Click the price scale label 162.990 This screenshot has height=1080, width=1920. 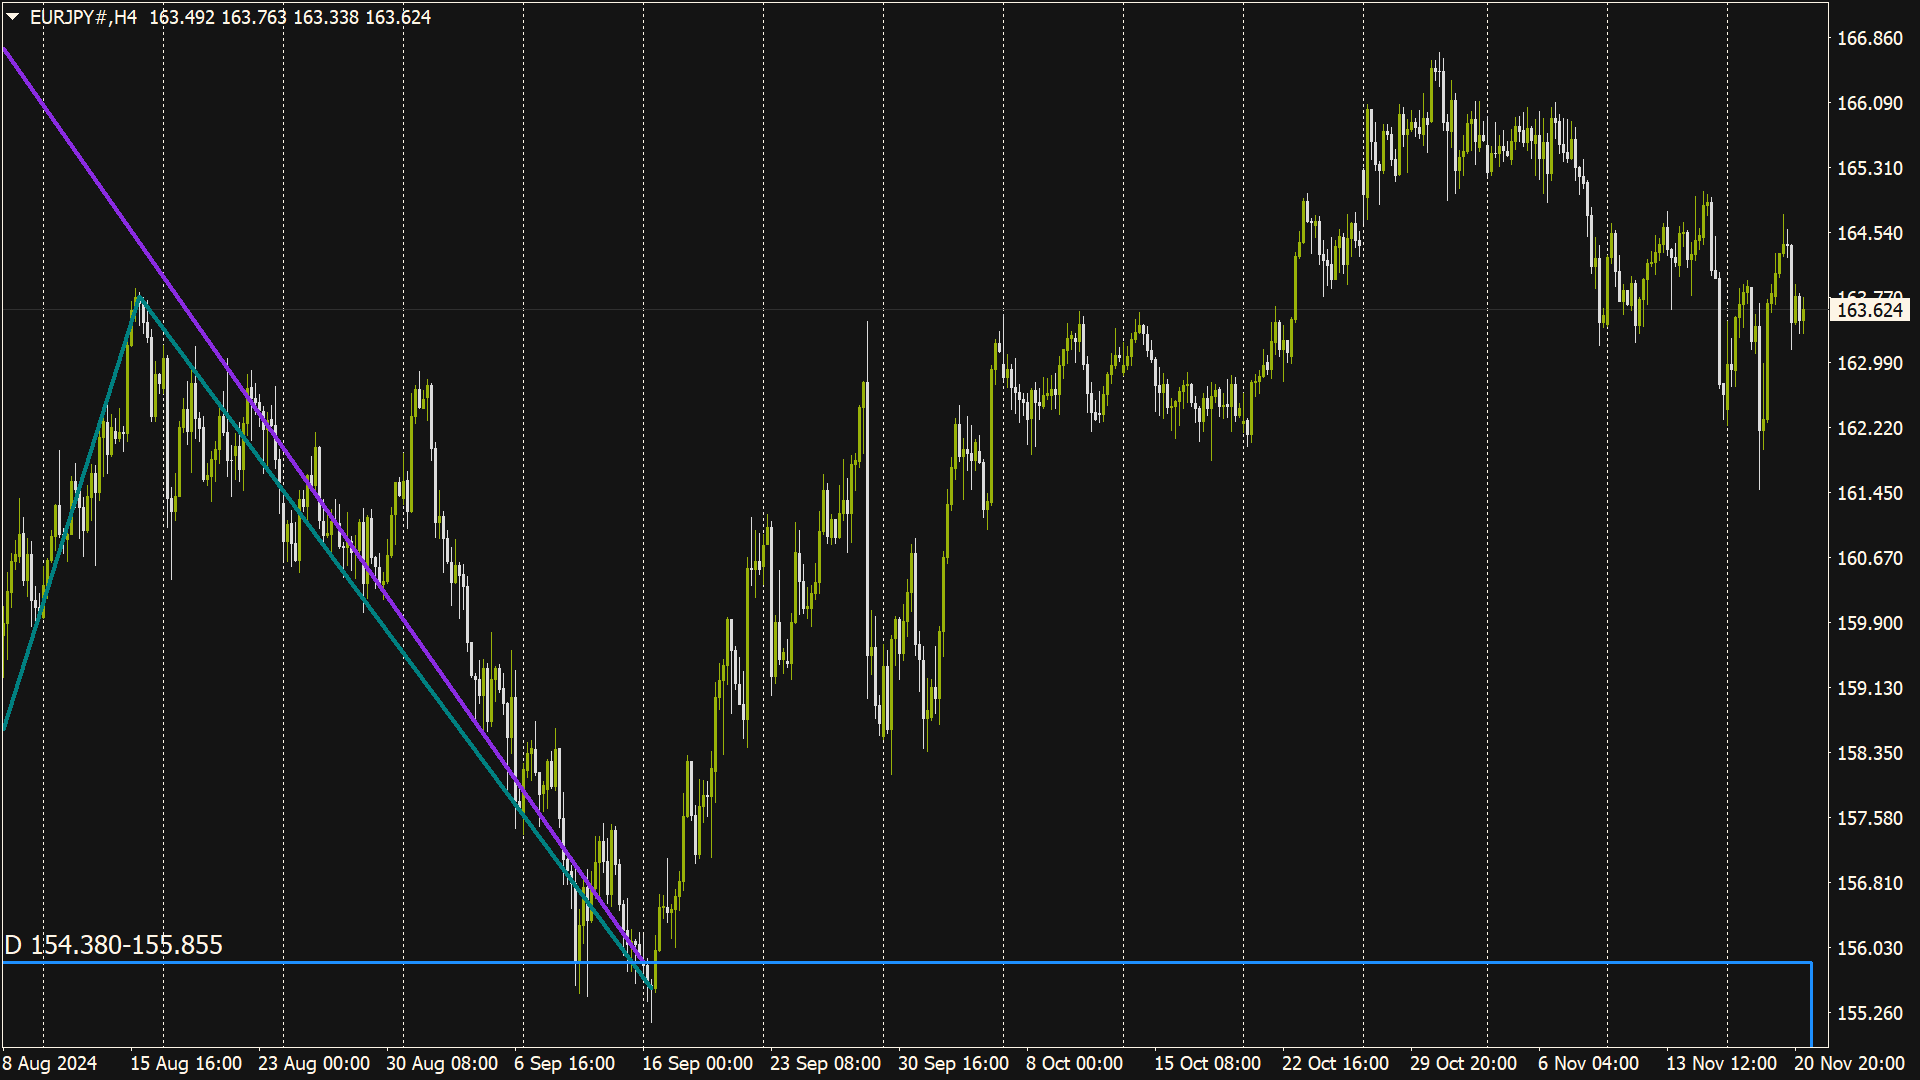click(x=1870, y=363)
